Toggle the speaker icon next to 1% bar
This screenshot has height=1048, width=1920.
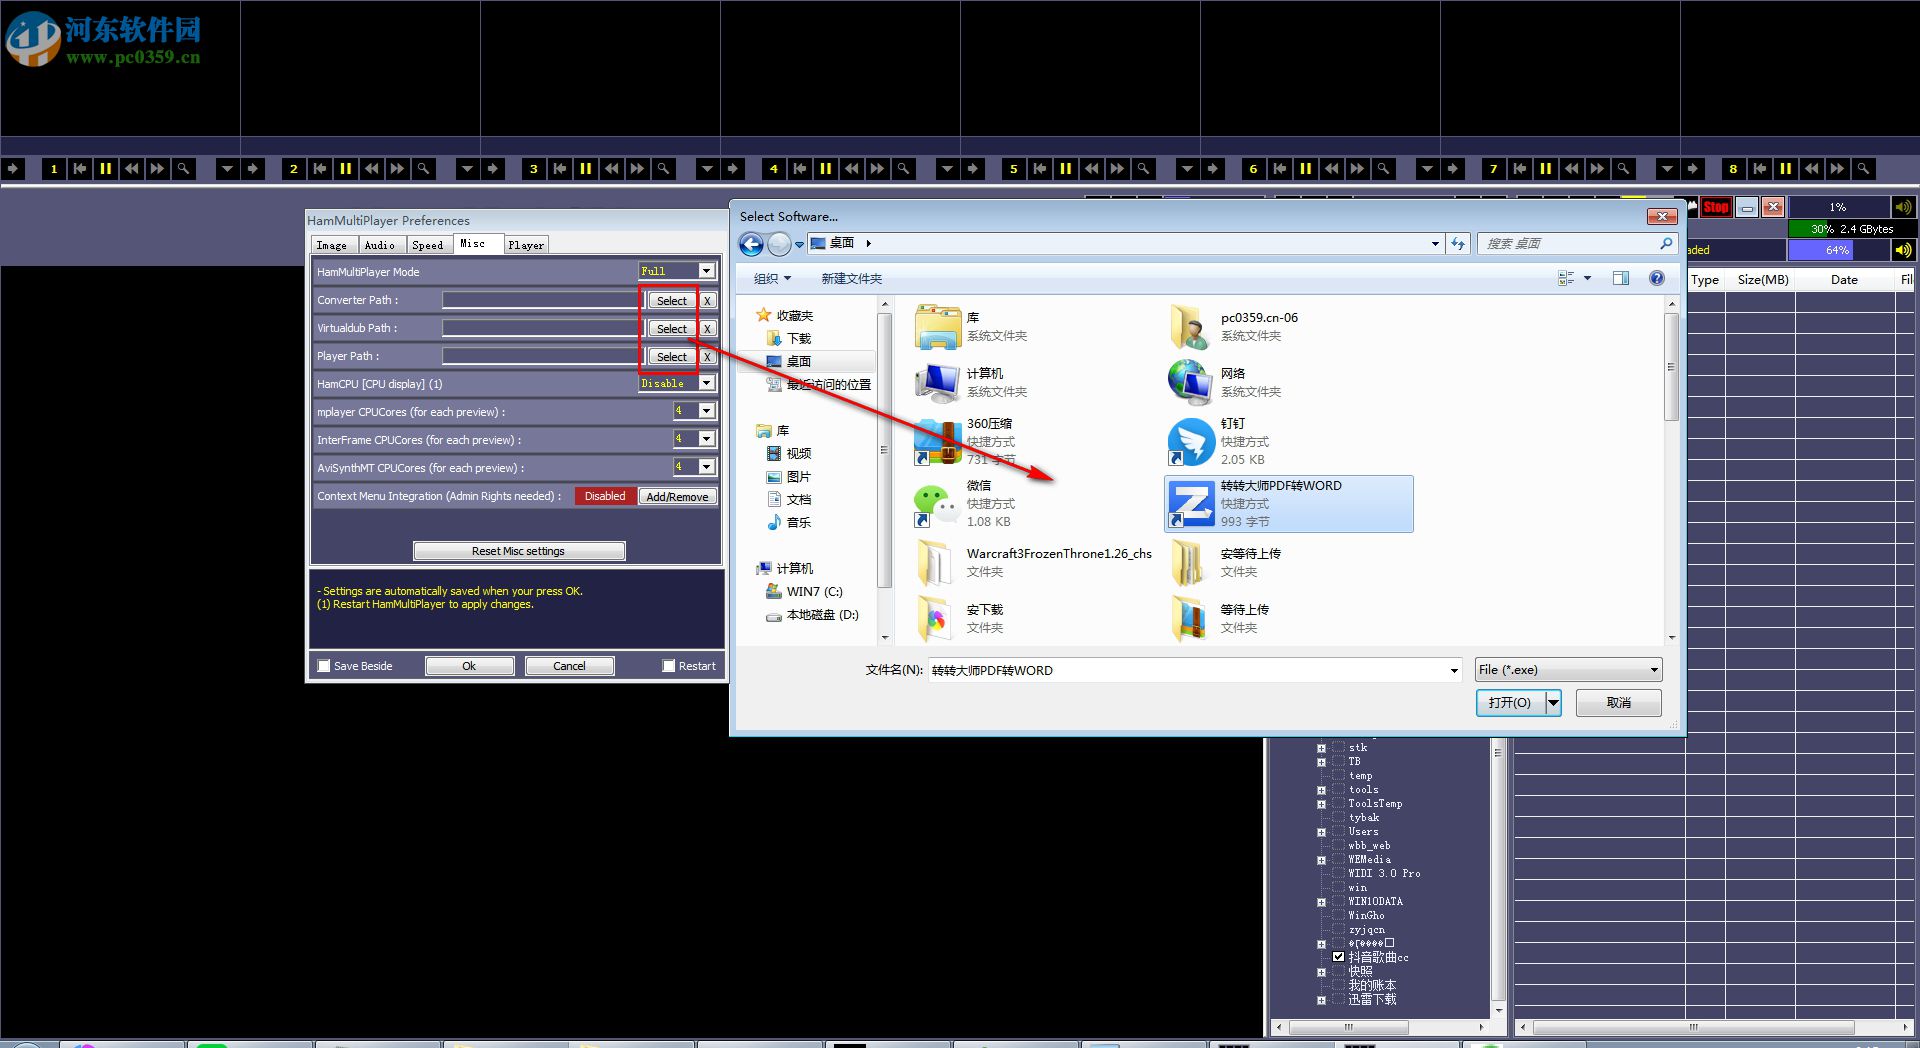1903,207
